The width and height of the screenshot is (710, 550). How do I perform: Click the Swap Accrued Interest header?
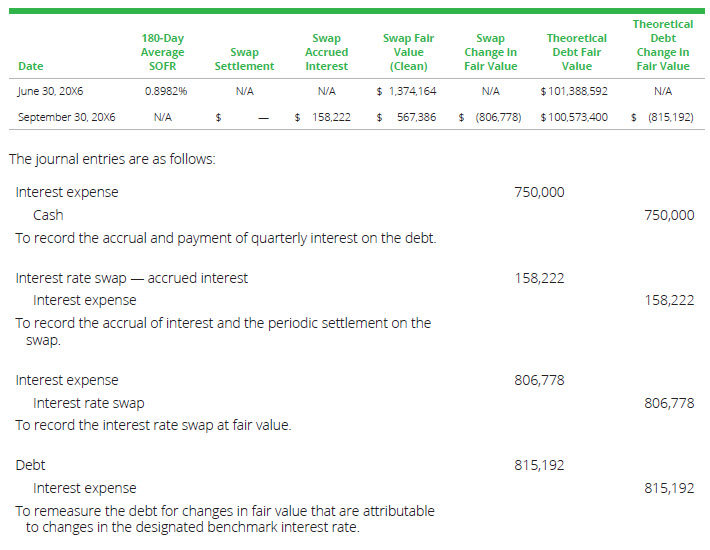[x=326, y=52]
